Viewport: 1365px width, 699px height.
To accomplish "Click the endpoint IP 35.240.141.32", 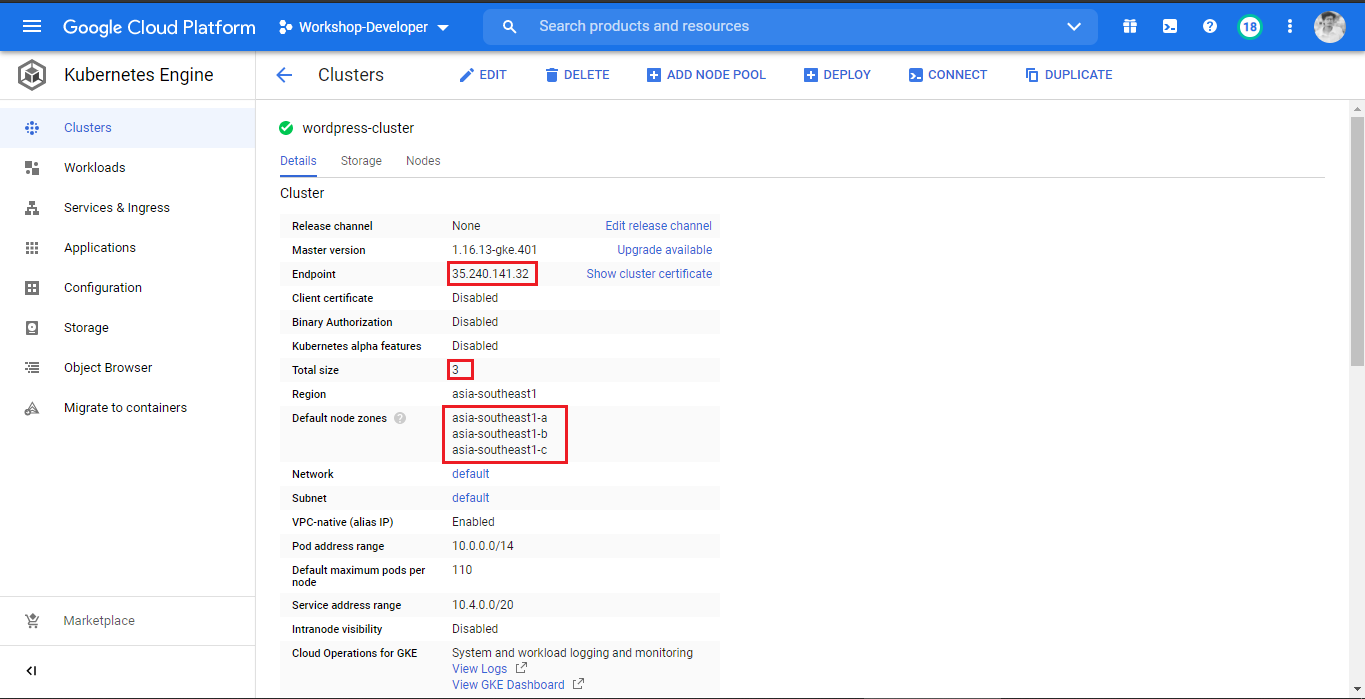I will (490, 274).
